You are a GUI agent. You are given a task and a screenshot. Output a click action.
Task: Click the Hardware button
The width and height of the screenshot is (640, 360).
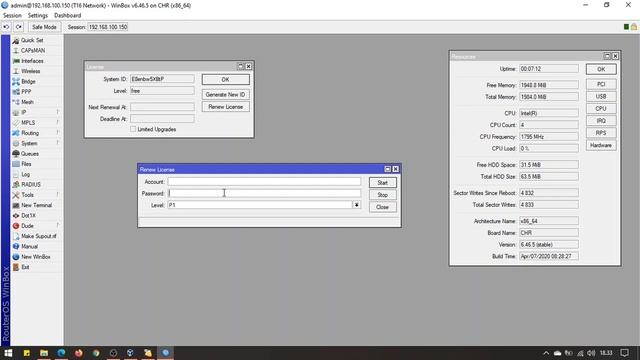[601, 145]
